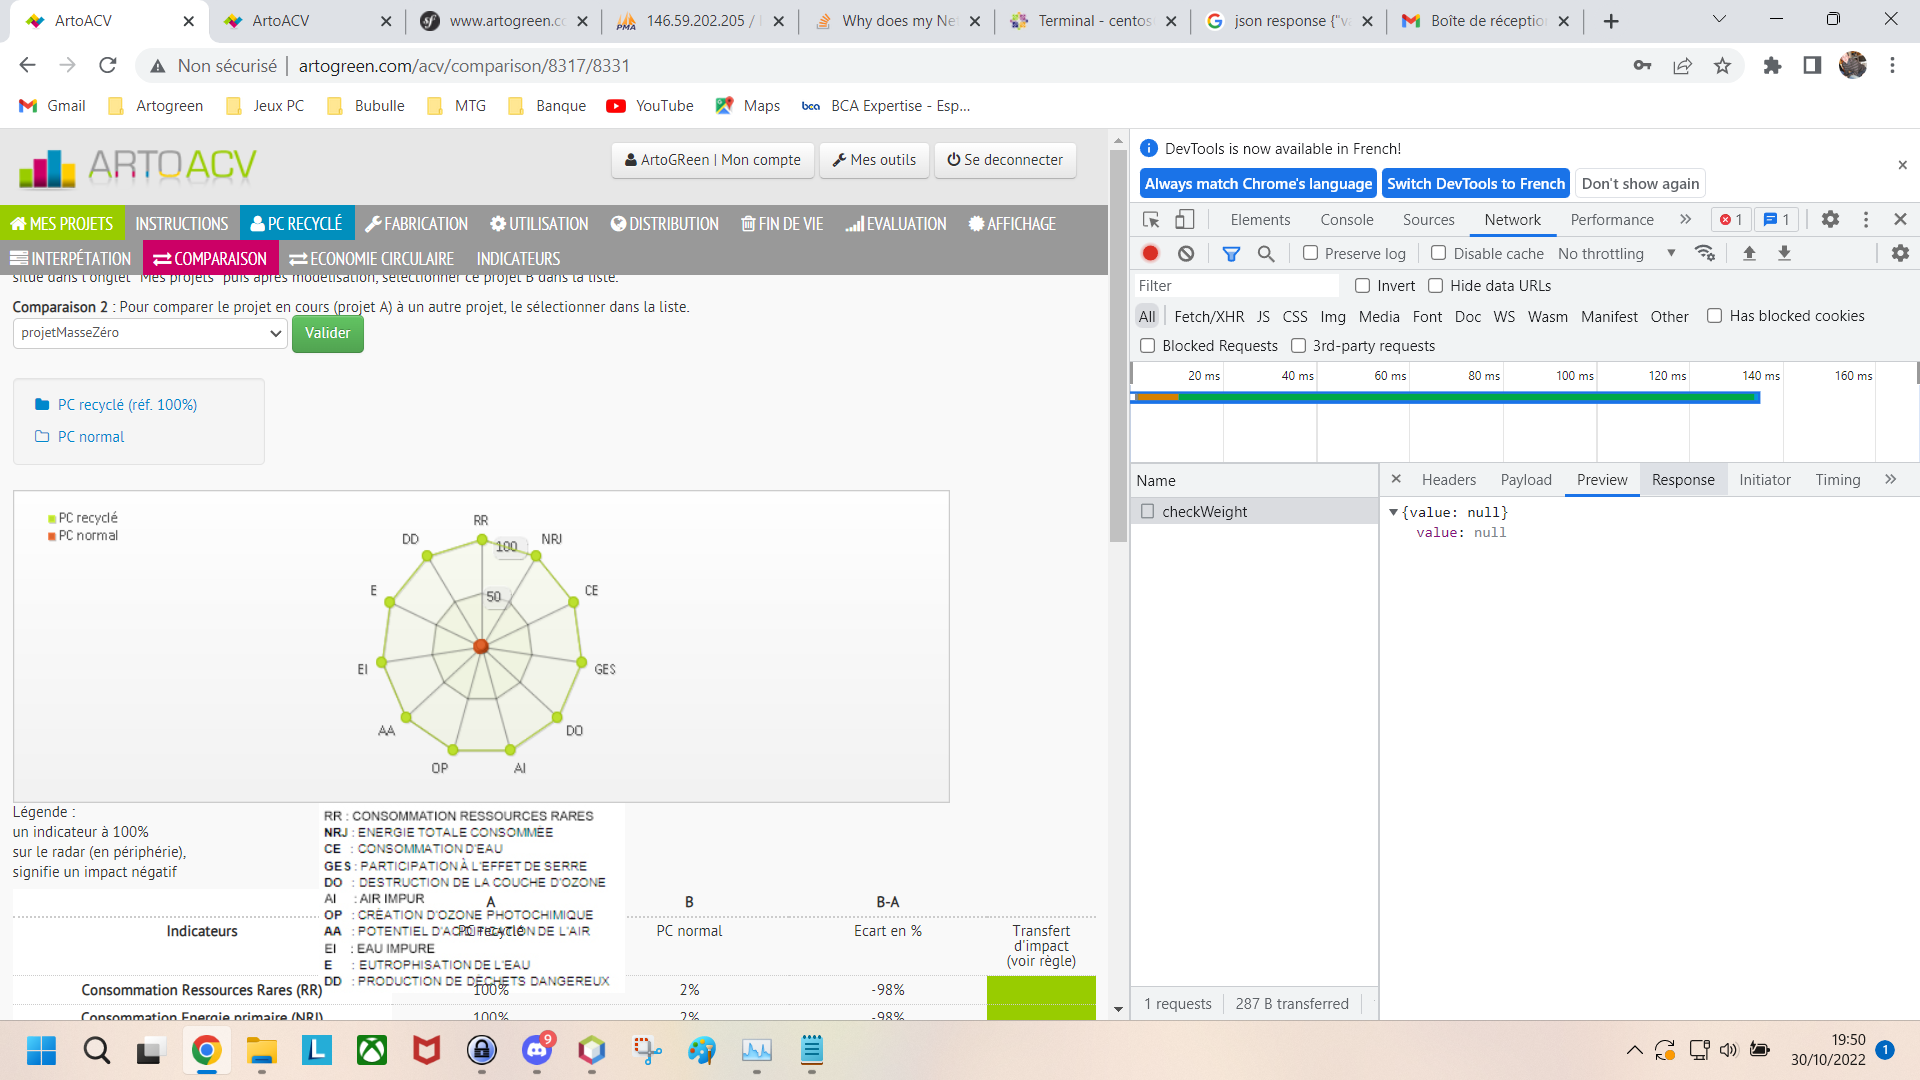The width and height of the screenshot is (1920, 1080).
Task: Click the Valider button
Action: [x=327, y=333]
